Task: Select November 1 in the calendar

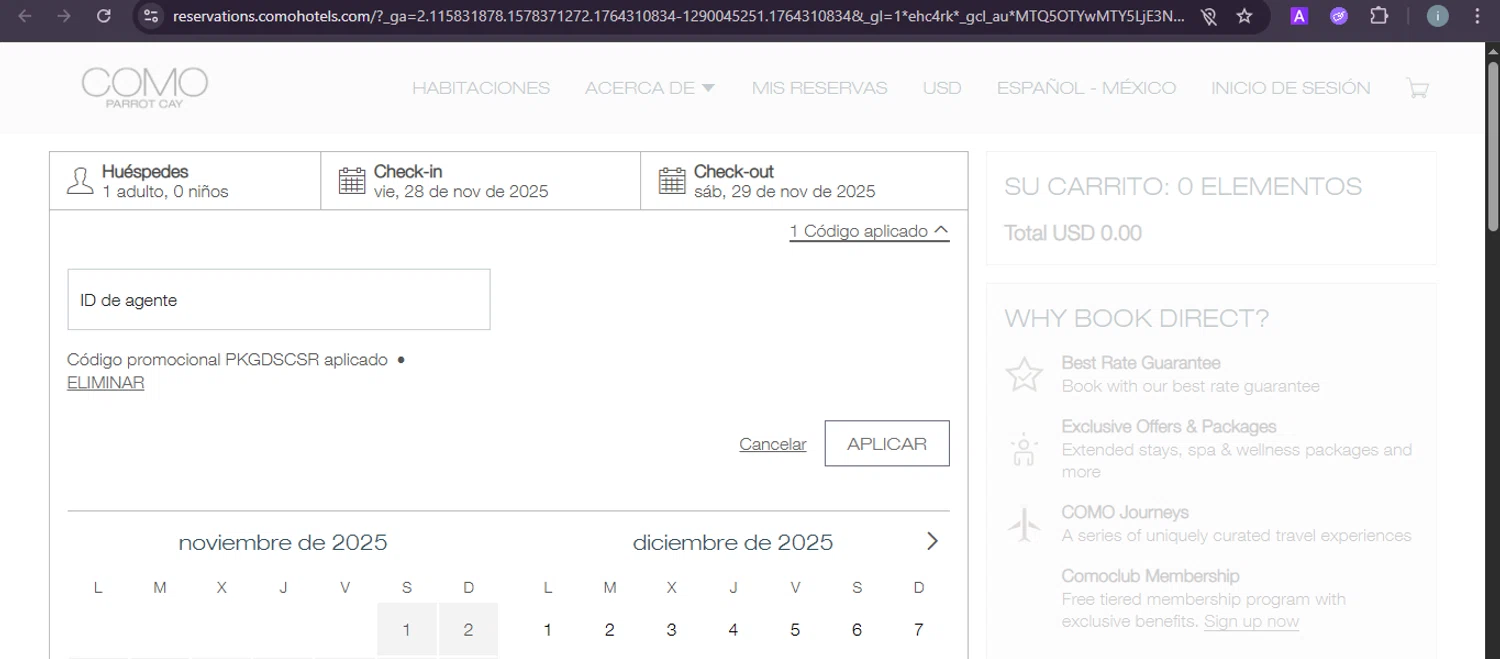Action: point(407,630)
